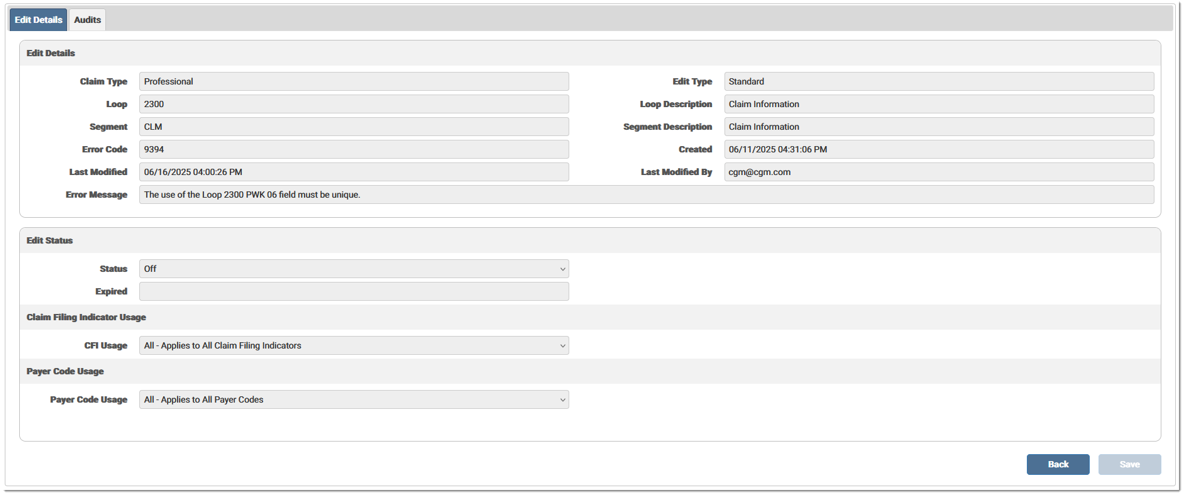Click the Status dropdown chevron arrow
The height and width of the screenshot is (495, 1183).
tap(562, 269)
